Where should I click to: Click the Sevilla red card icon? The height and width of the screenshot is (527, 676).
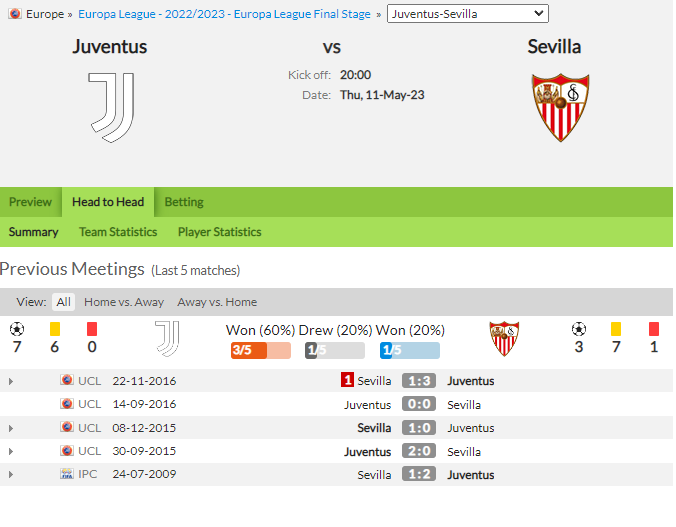pyautogui.click(x=654, y=329)
